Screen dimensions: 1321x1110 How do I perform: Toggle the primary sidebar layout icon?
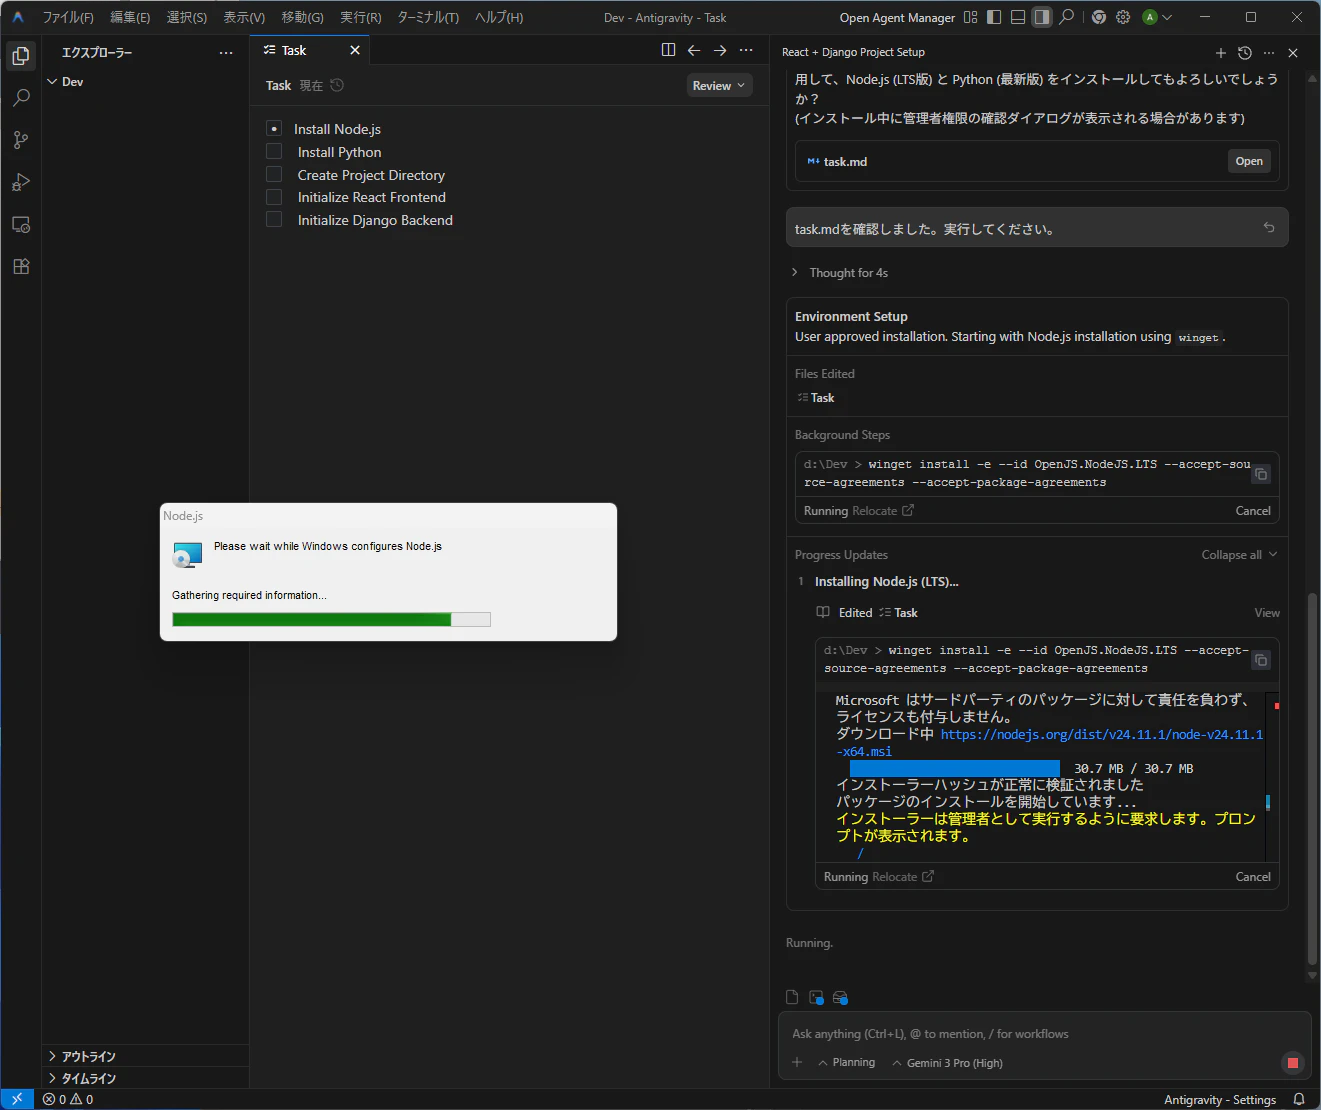[994, 17]
